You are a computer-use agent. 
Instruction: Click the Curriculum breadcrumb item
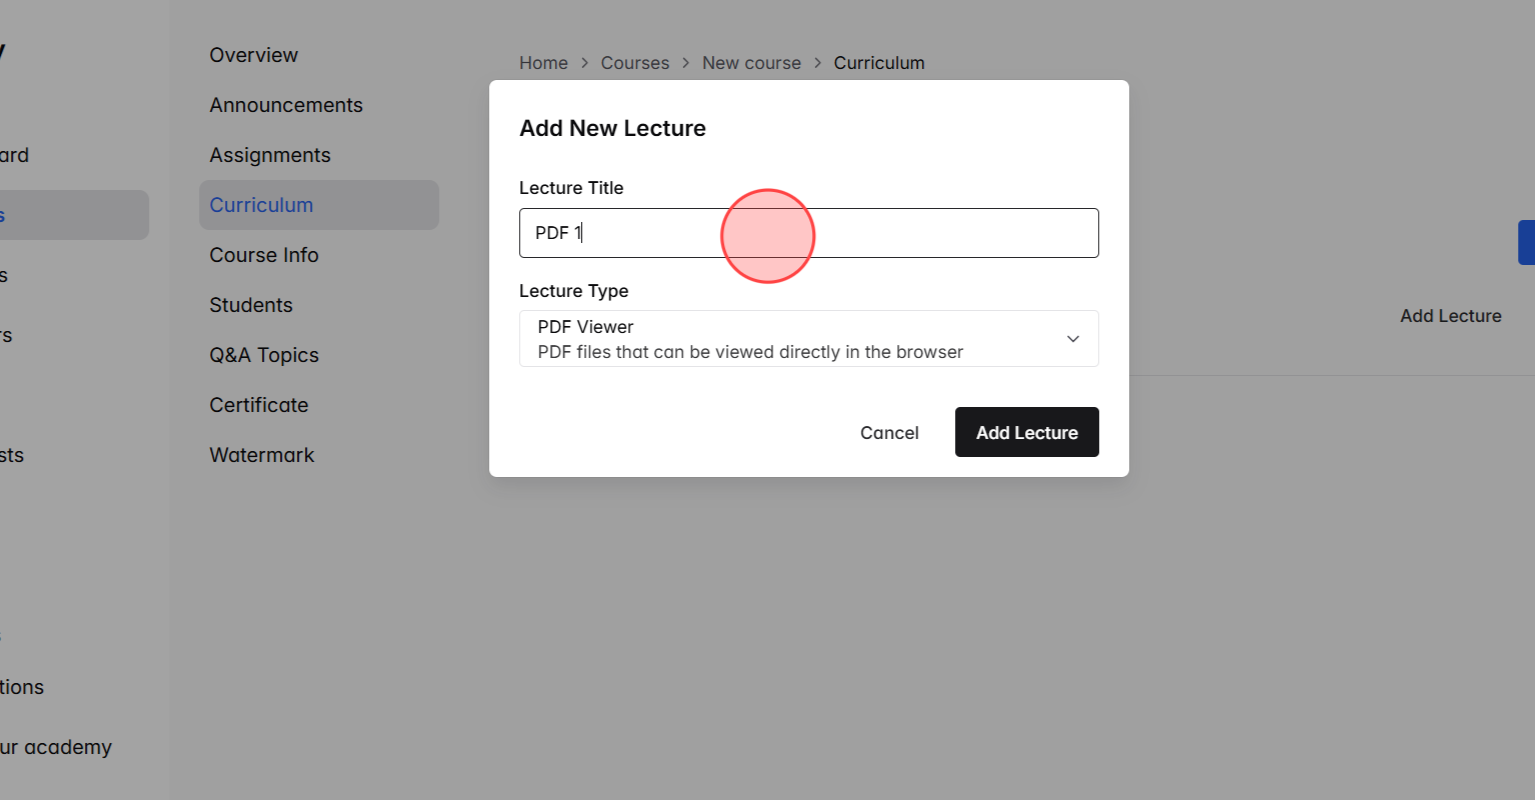click(x=878, y=62)
